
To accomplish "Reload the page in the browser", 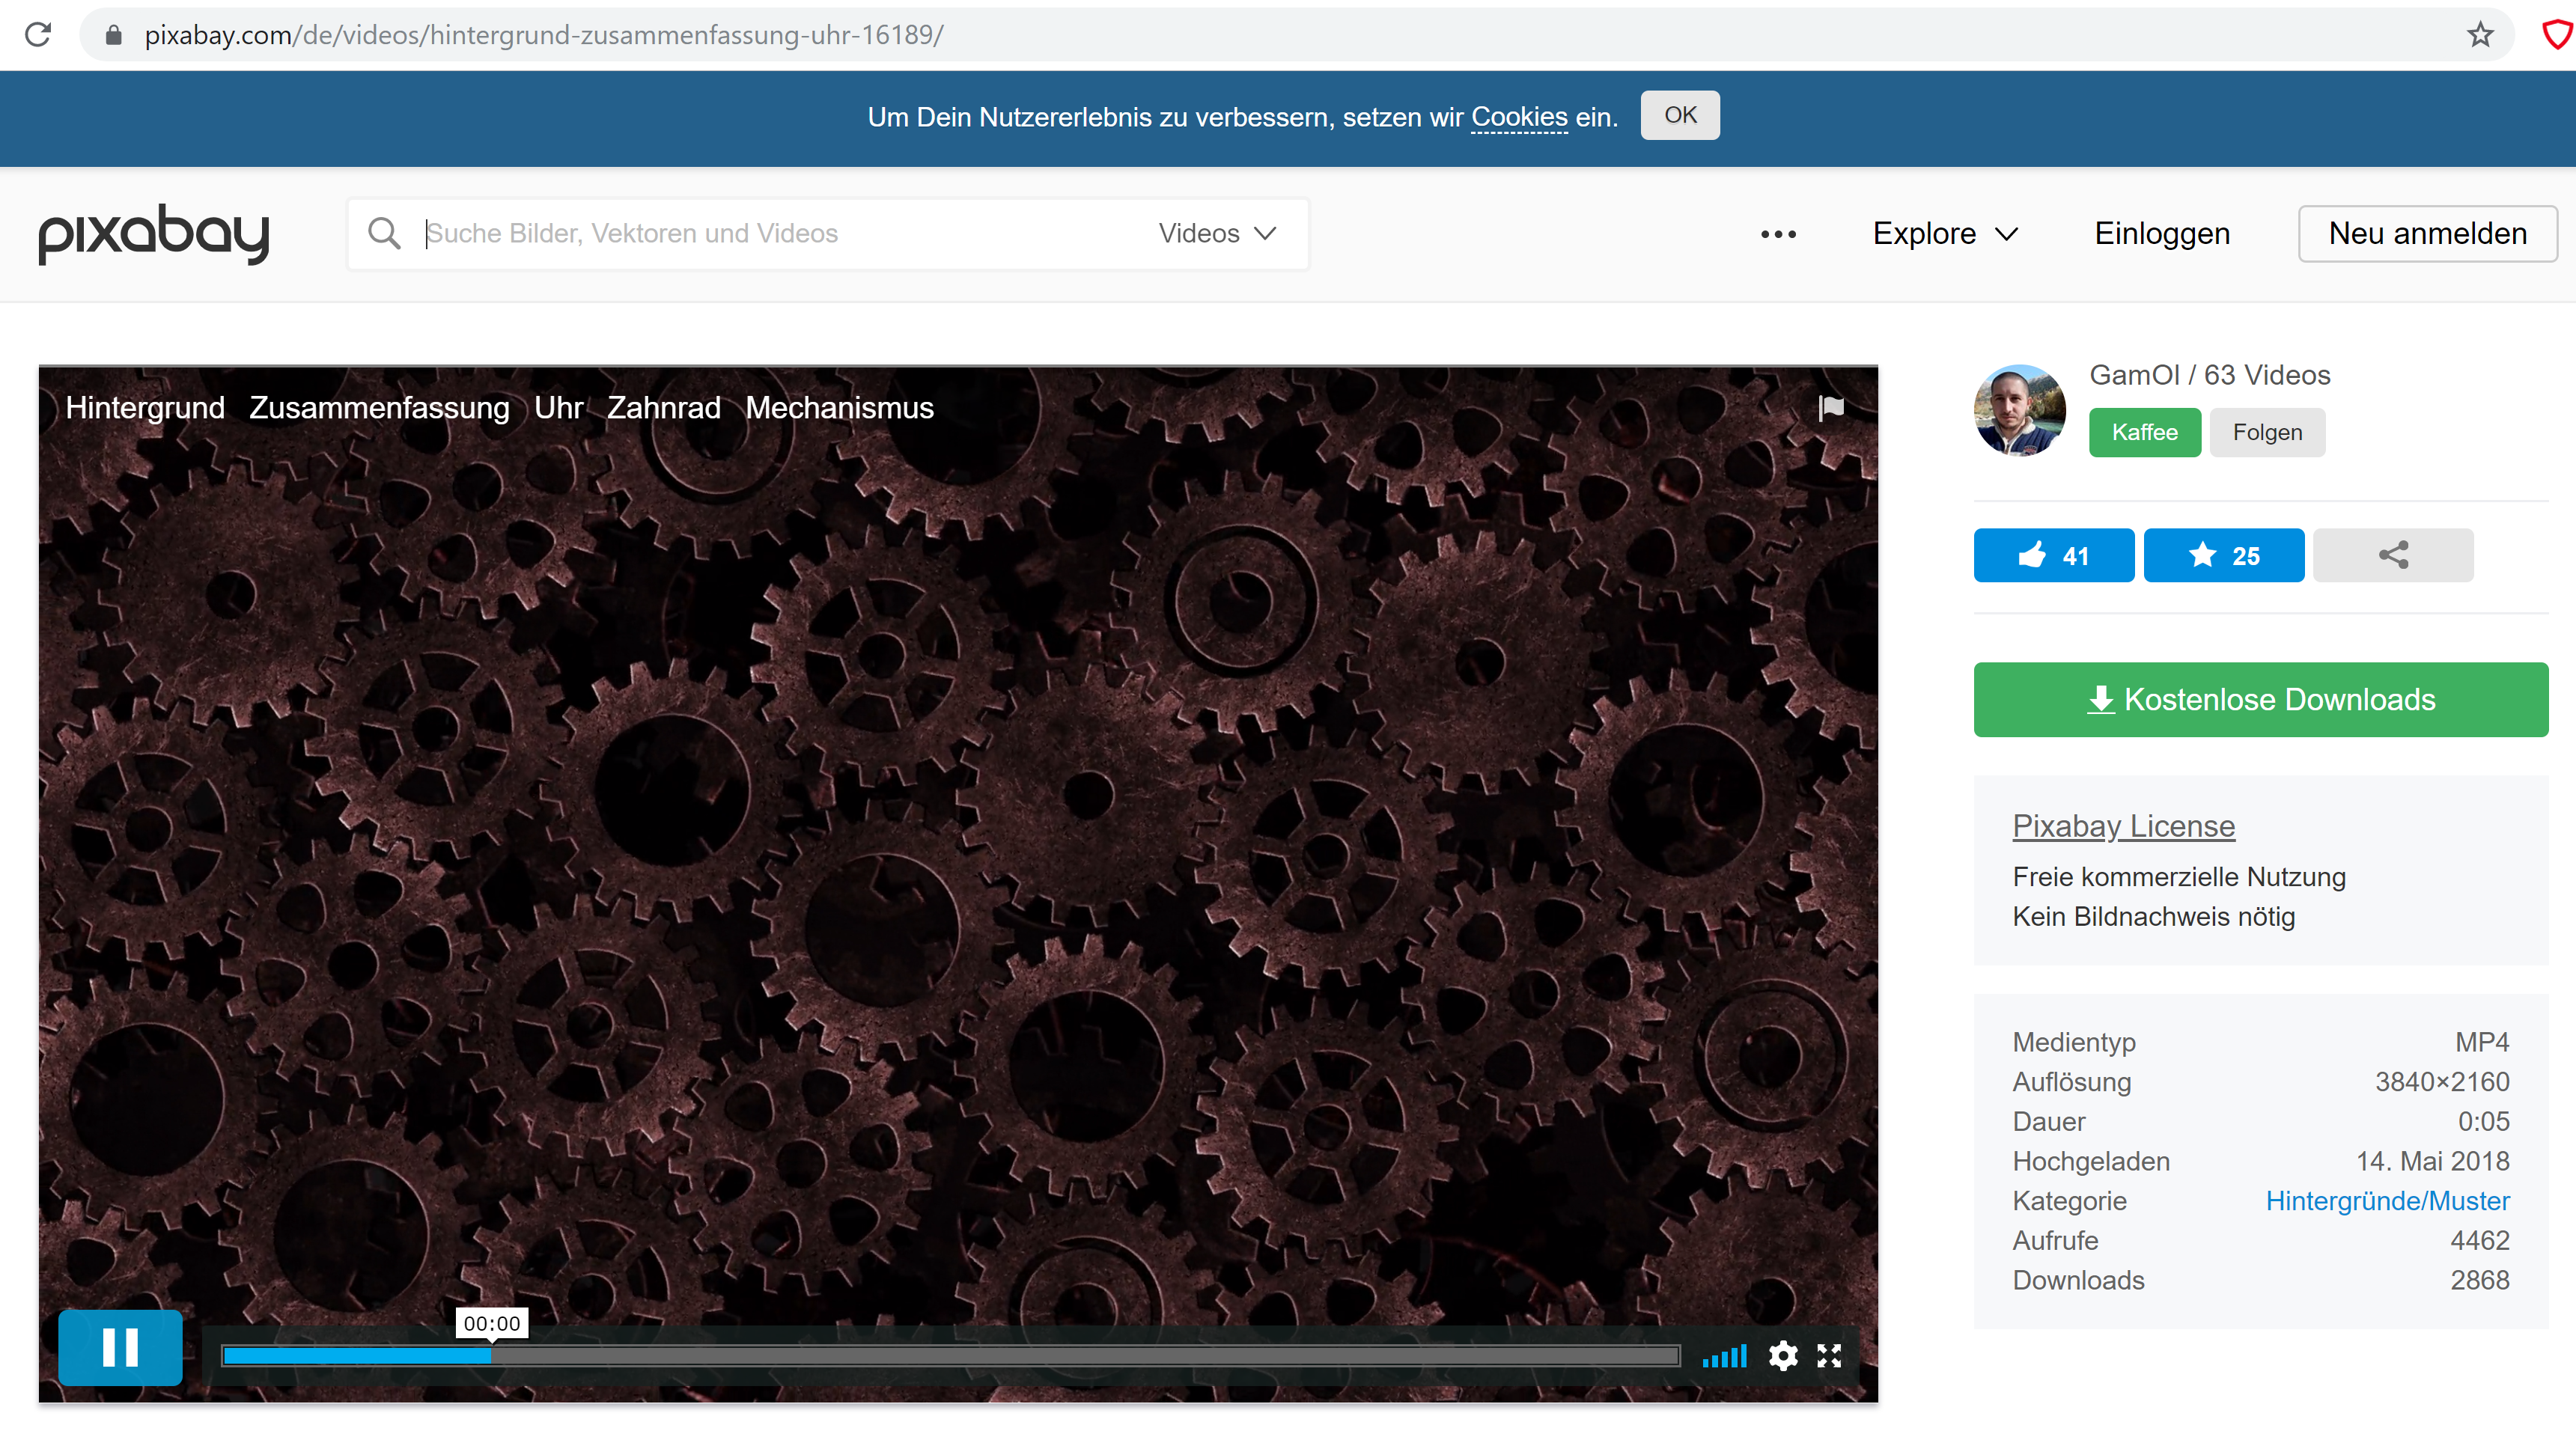I will (x=38, y=35).
